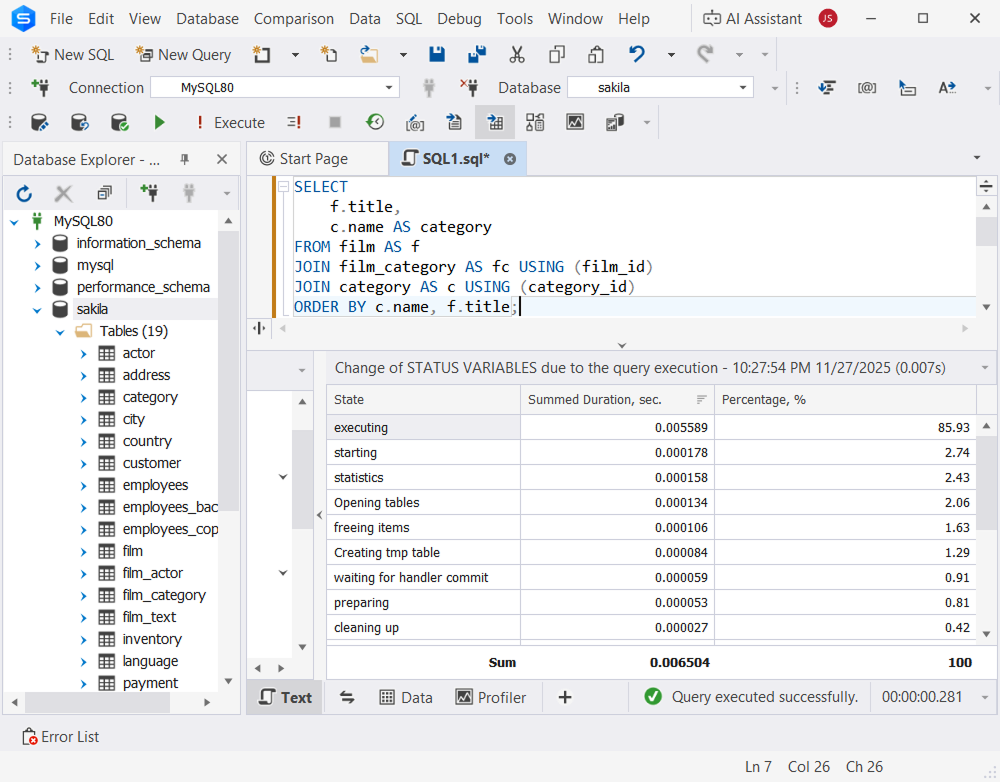1000x782 pixels.
Task: Toggle the pin on Database Explorer panel
Action: [184, 159]
